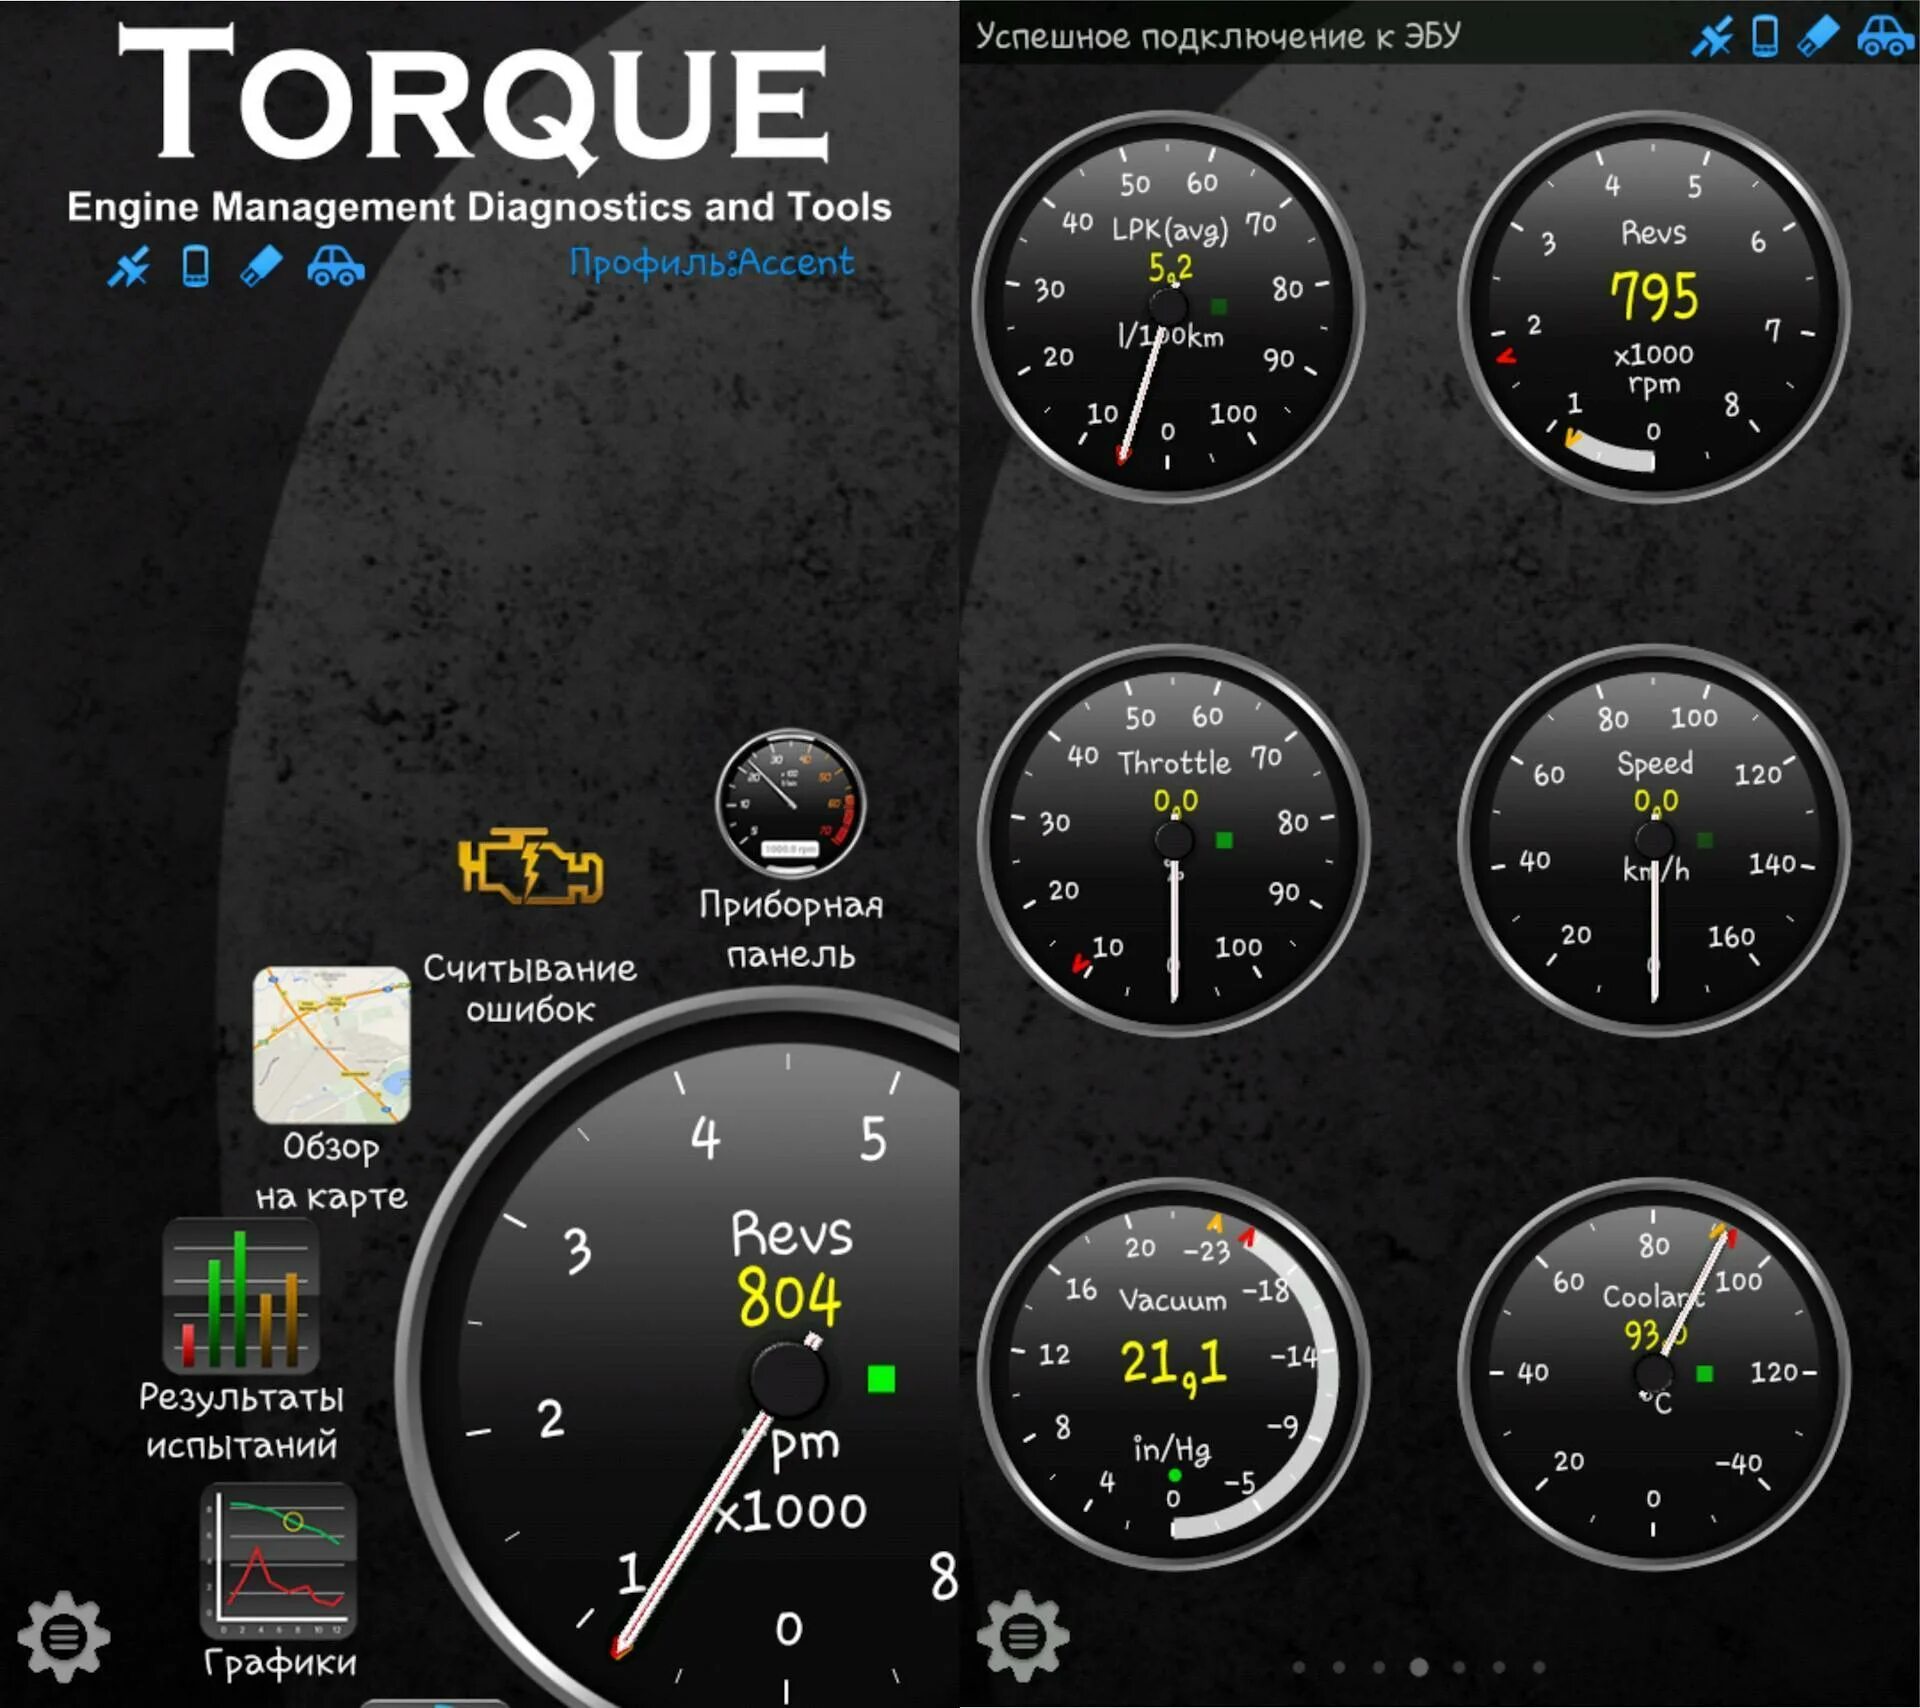The width and height of the screenshot is (1920, 1708).
Task: Select the first page indicator dot
Action: tap(1298, 1667)
